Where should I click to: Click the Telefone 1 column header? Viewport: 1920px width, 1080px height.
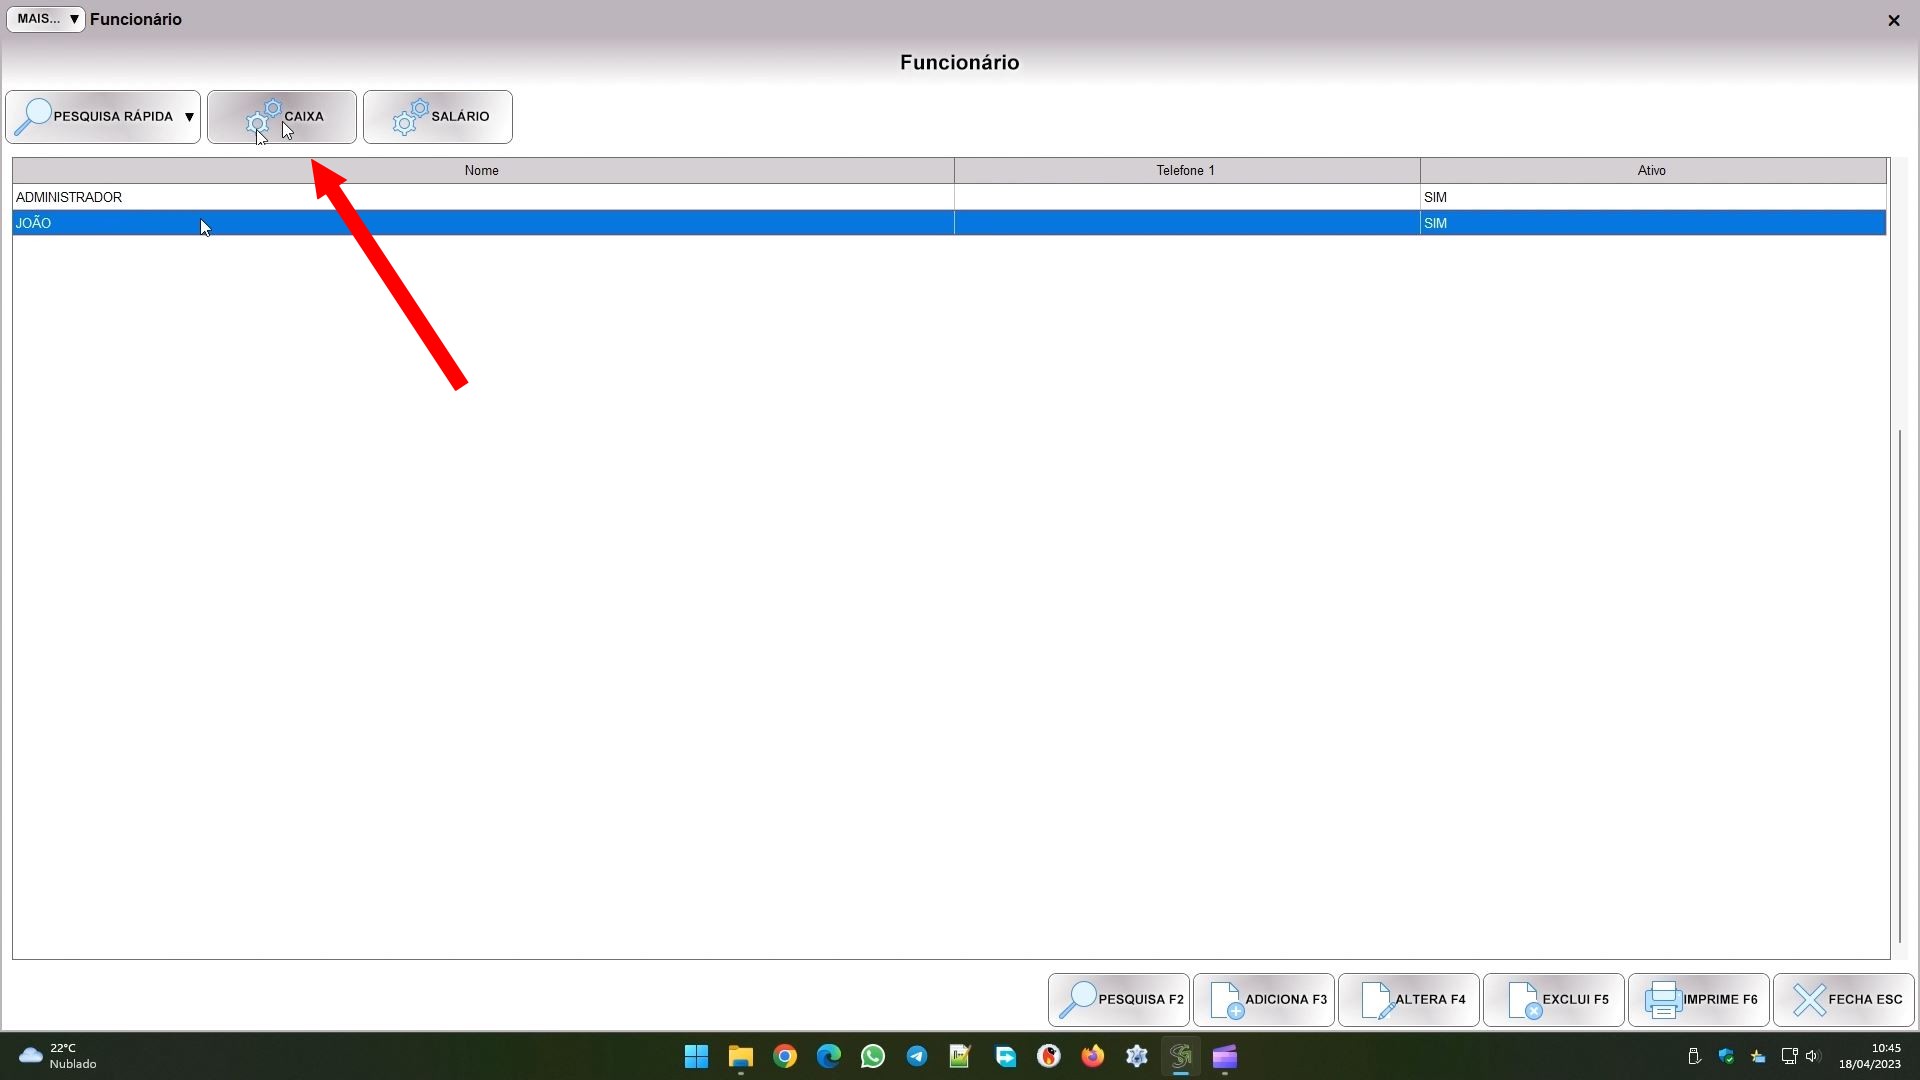(x=1186, y=170)
